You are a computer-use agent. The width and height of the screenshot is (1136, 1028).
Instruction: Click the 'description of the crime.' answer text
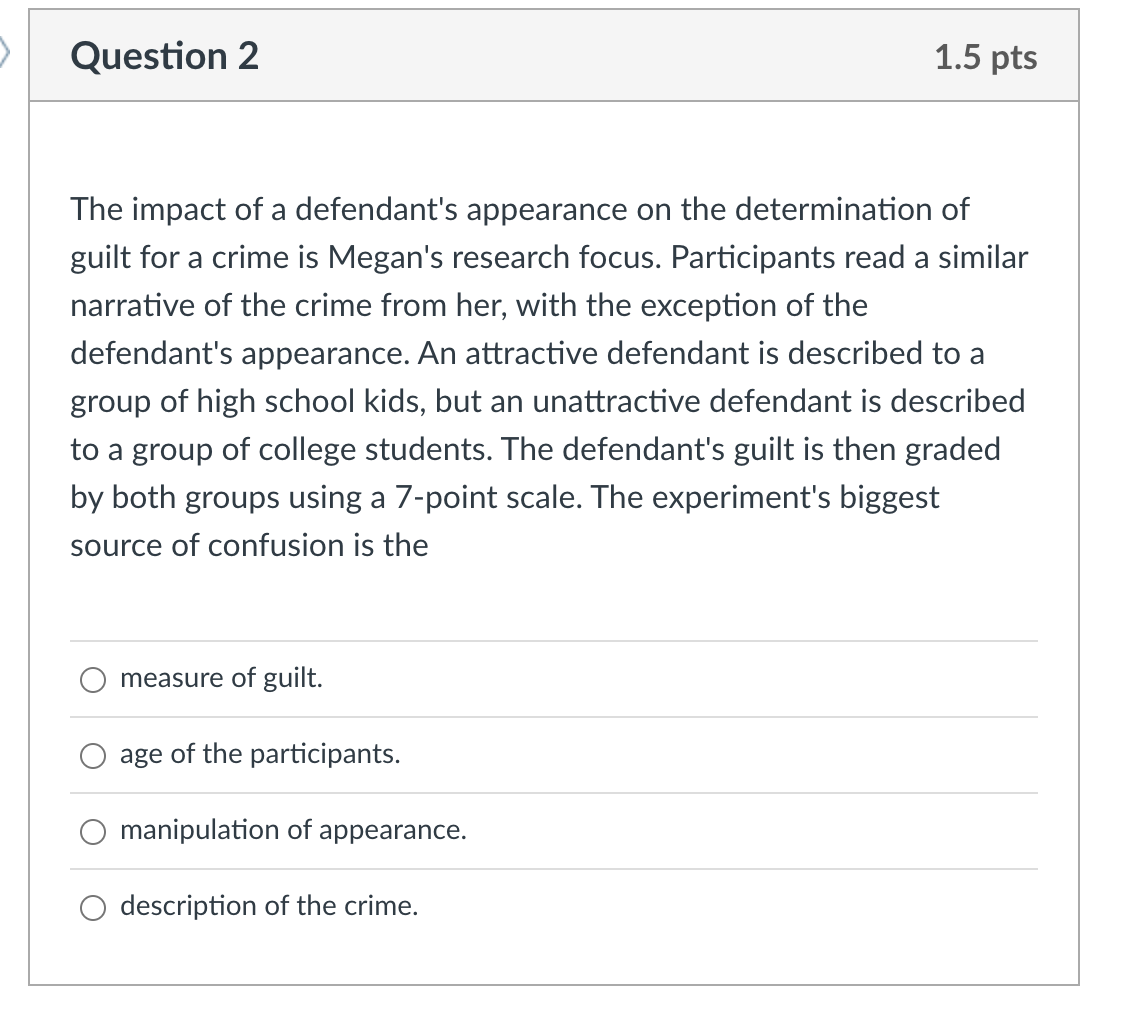(x=270, y=906)
